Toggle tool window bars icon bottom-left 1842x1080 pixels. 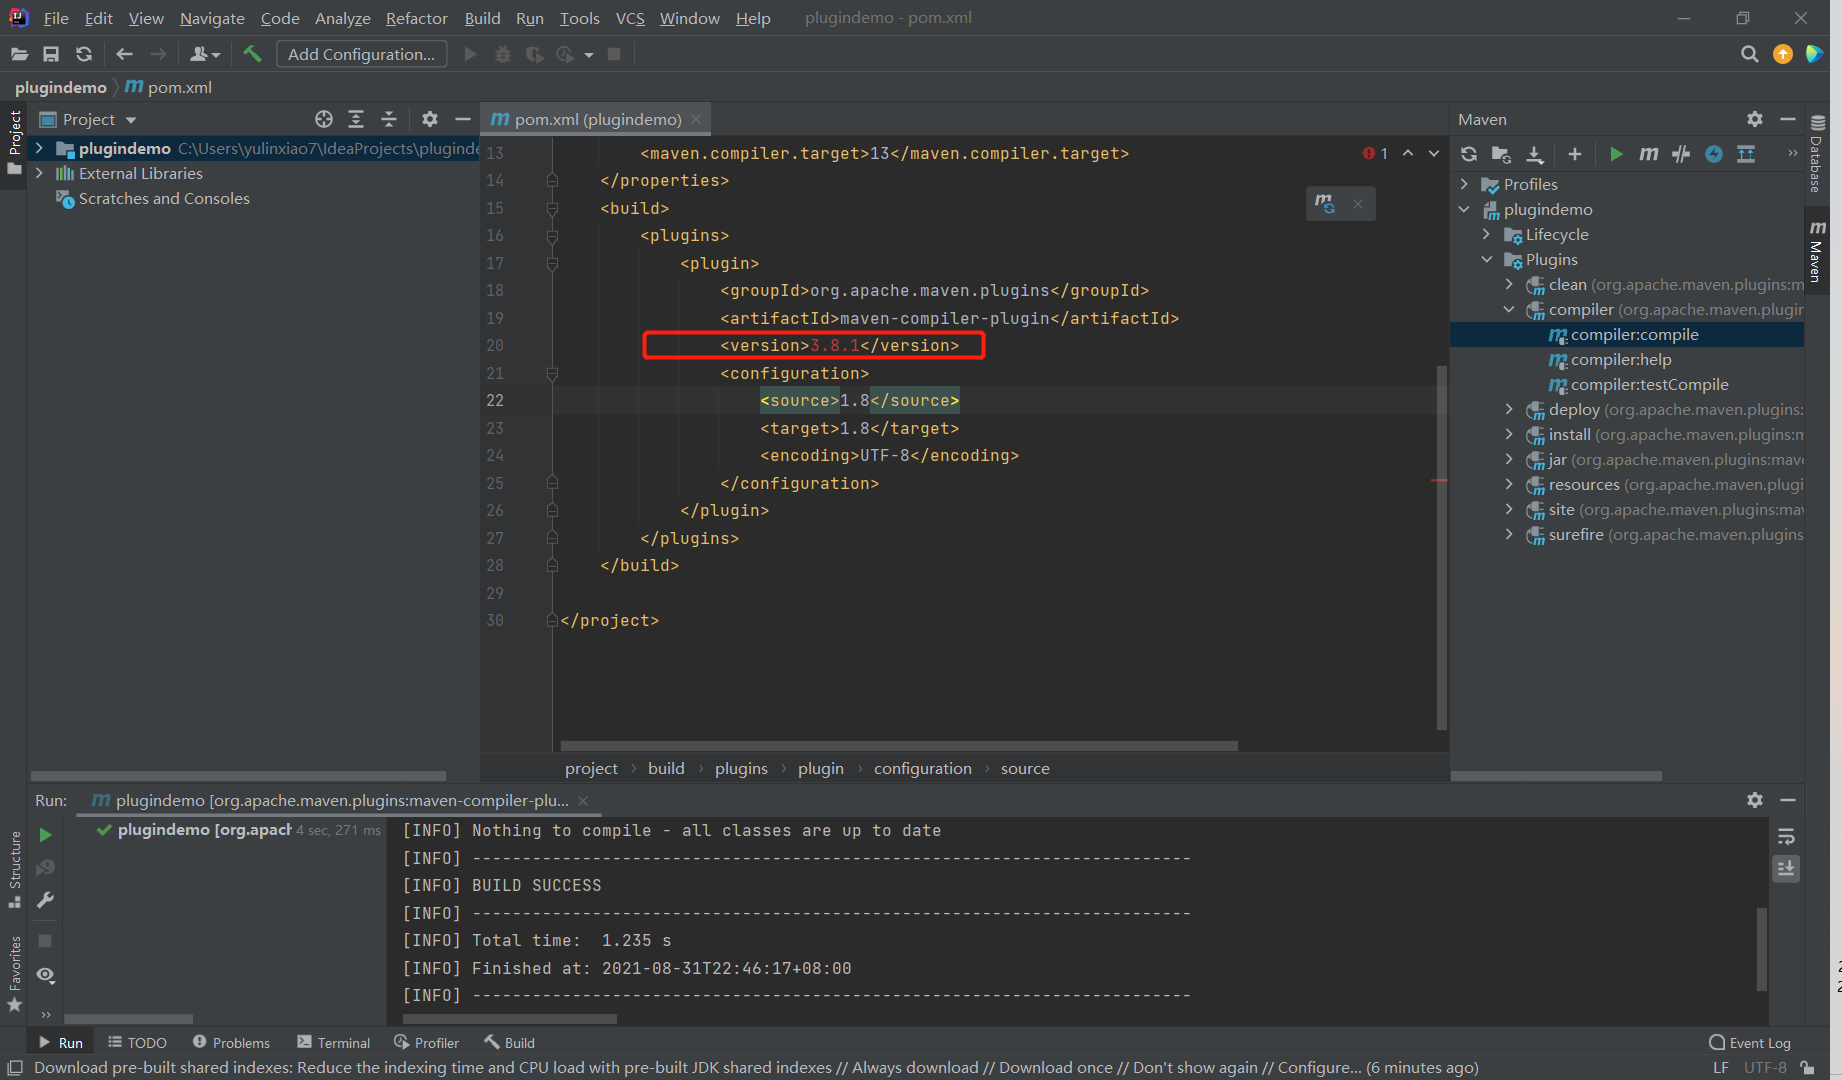click(x=15, y=1067)
